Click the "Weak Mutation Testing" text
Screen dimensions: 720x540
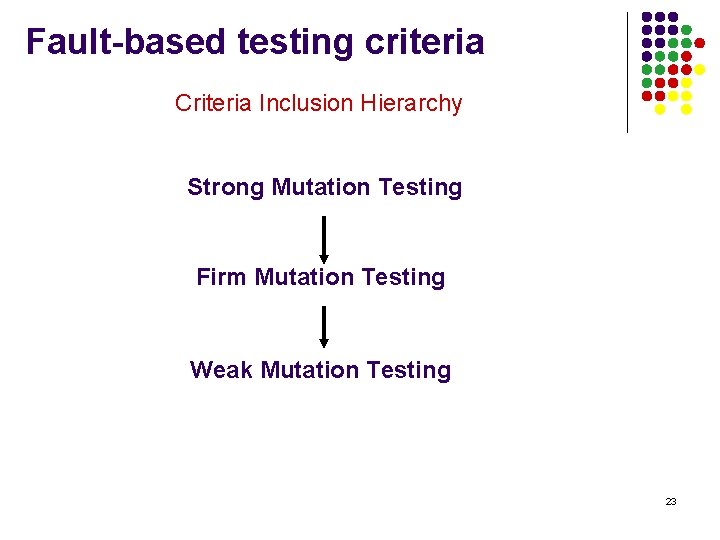tap(320, 370)
